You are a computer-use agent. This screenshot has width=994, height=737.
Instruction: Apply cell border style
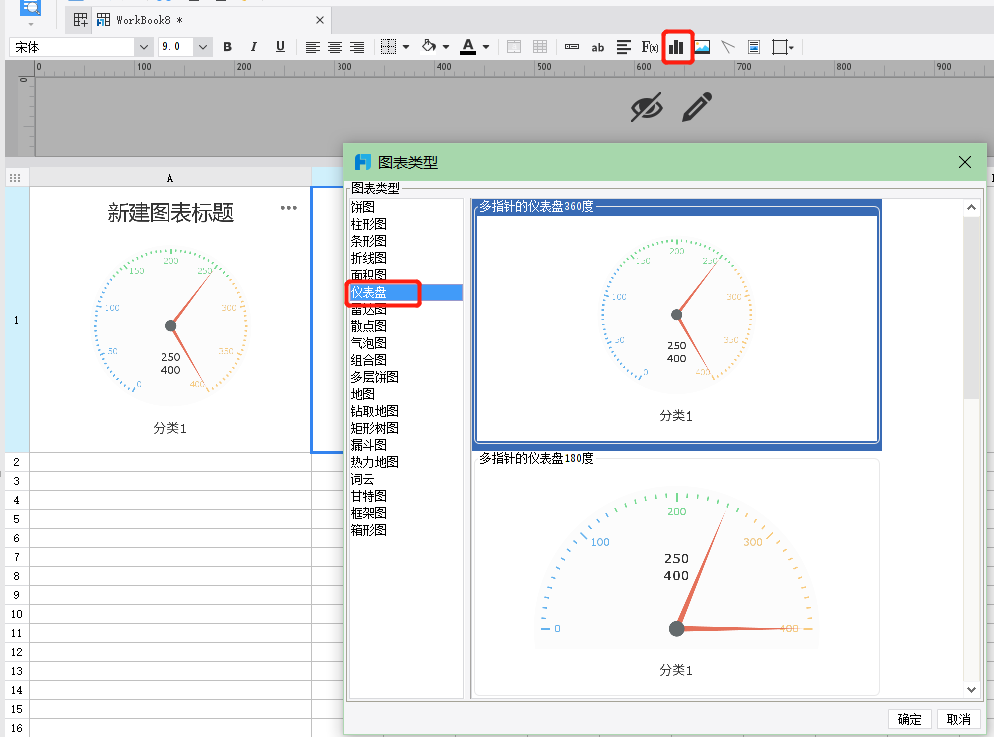(388, 47)
